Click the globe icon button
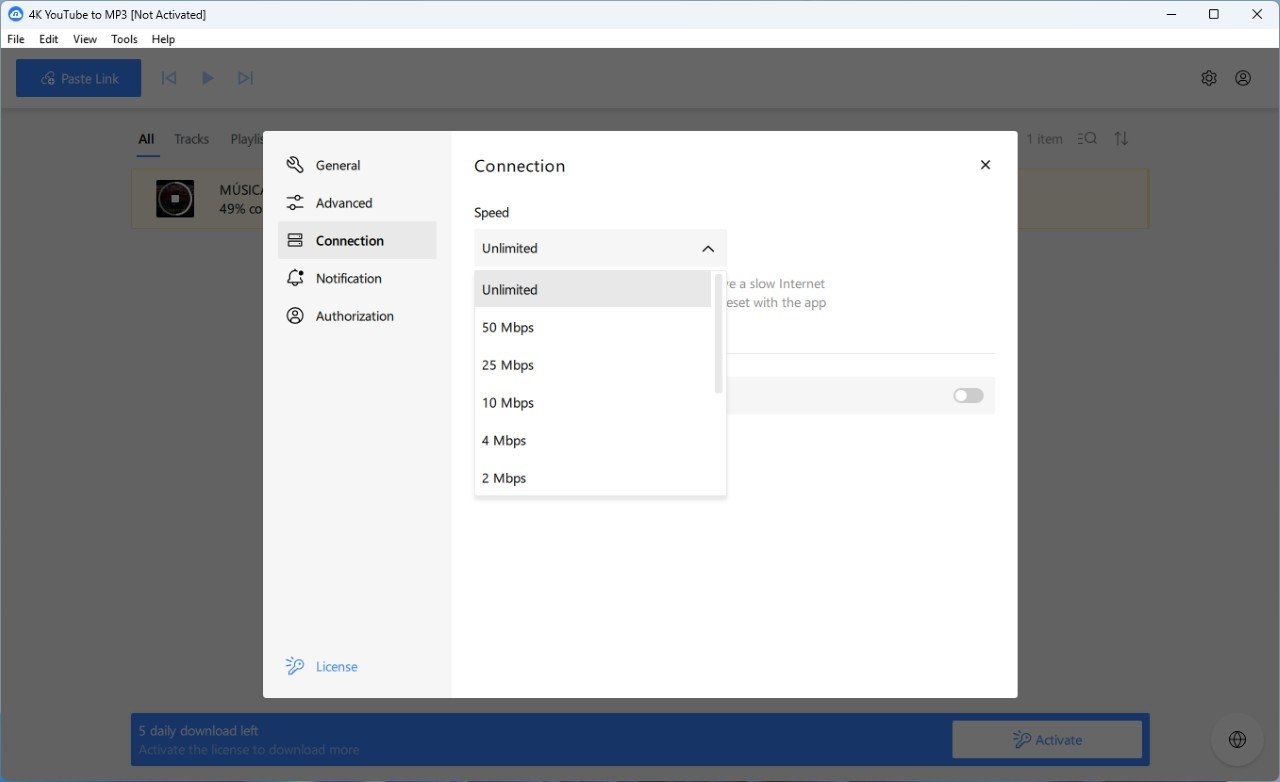Screen dimensions: 1280x782 point(1237,740)
